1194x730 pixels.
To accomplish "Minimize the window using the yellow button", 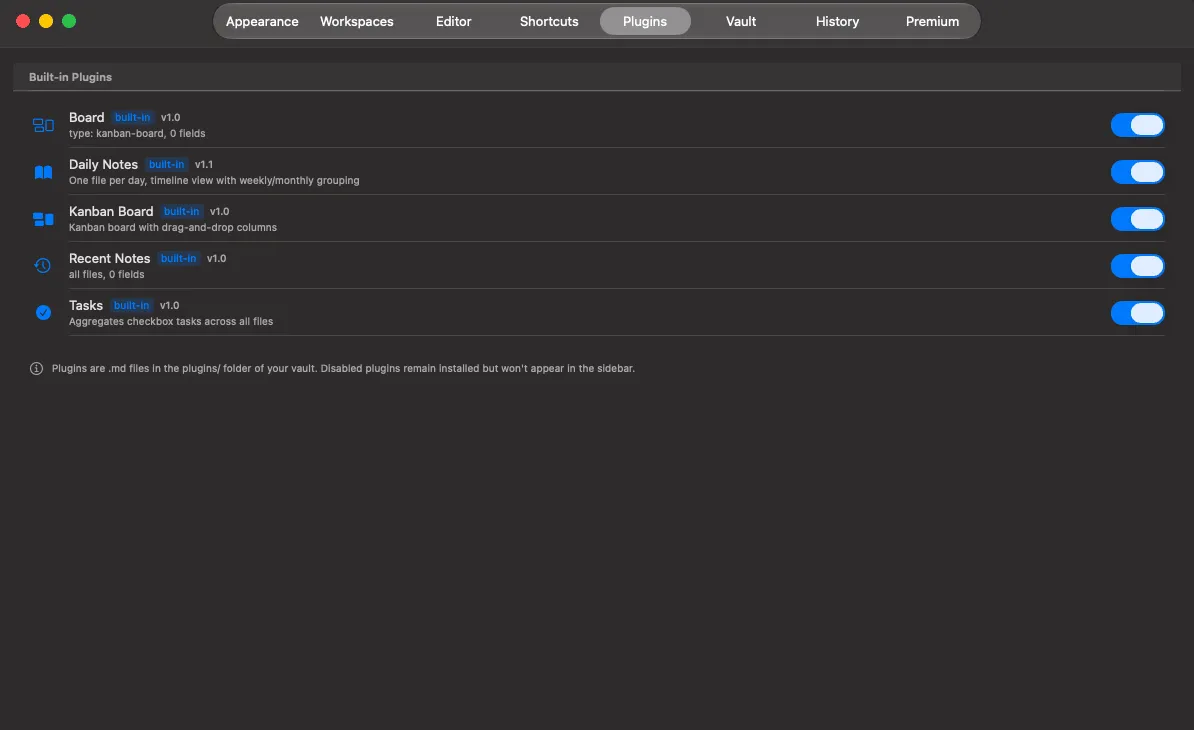I will click(x=46, y=21).
